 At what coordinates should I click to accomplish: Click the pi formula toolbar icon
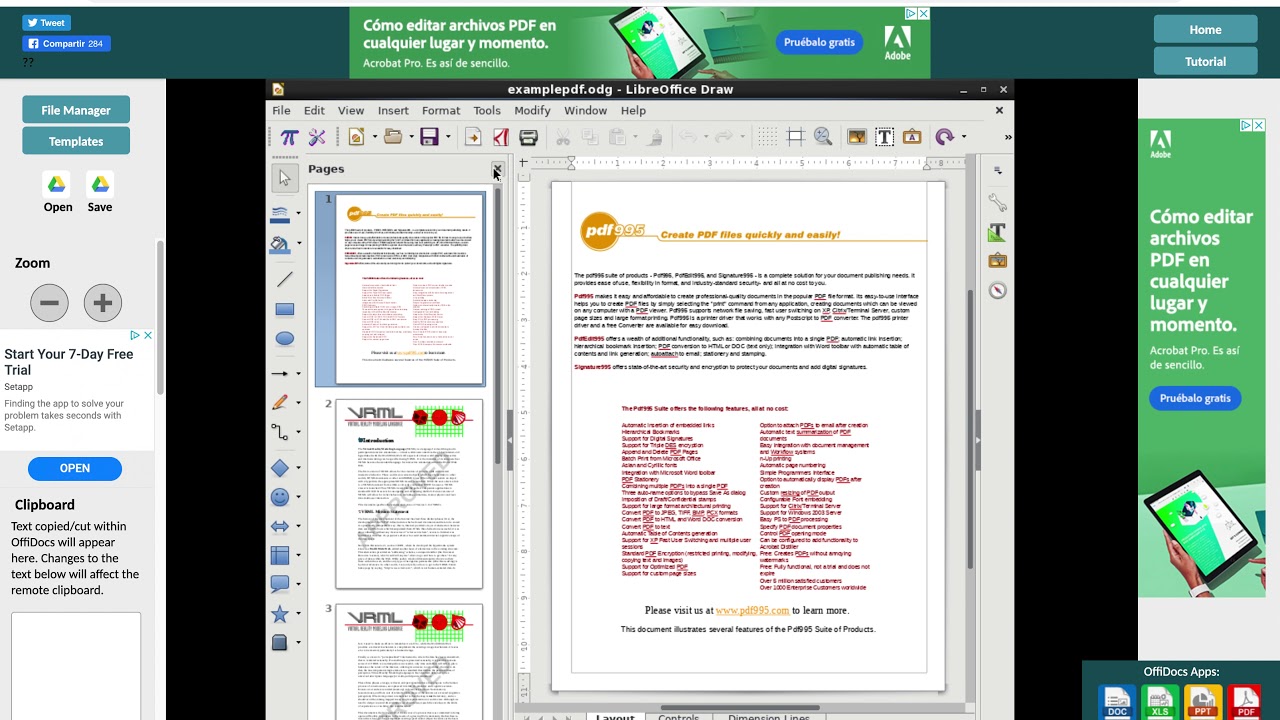tap(289, 137)
